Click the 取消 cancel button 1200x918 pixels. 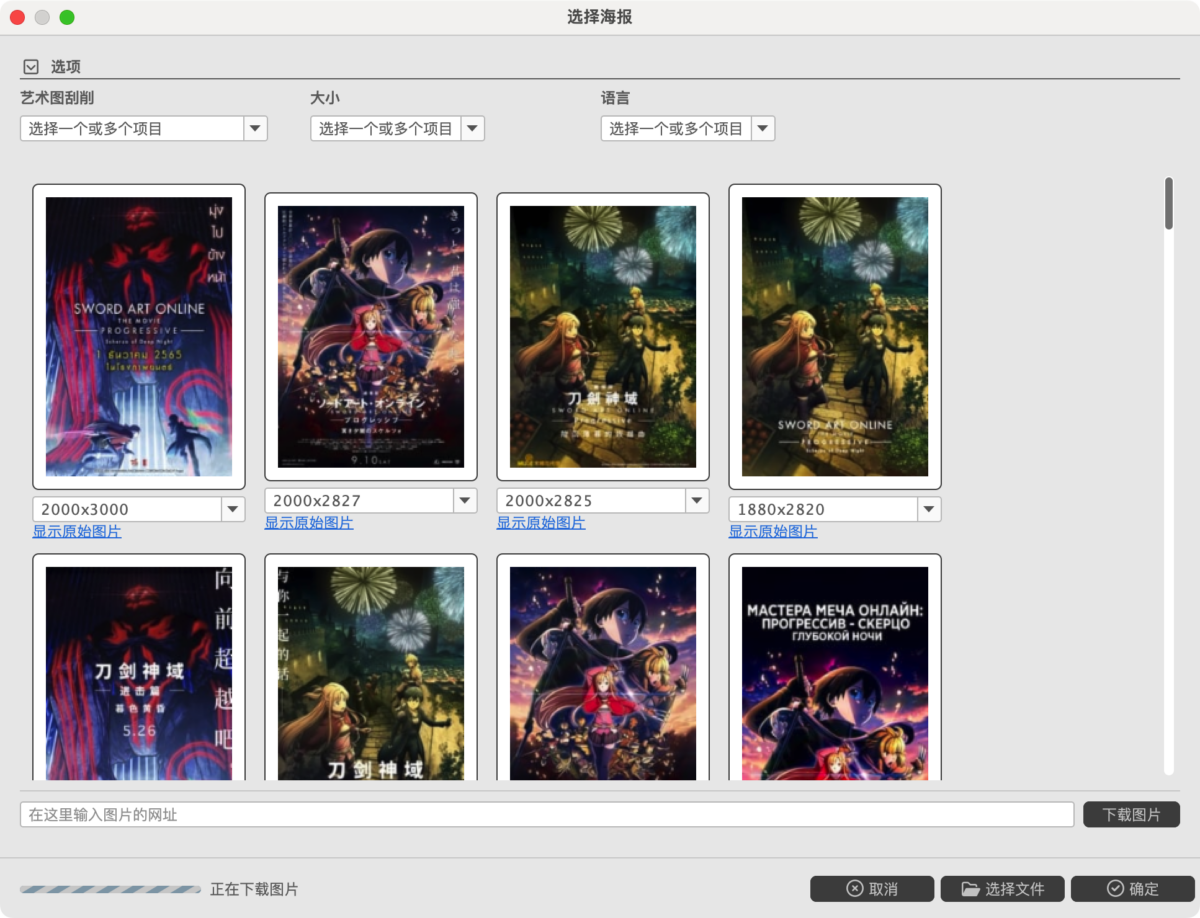872,889
